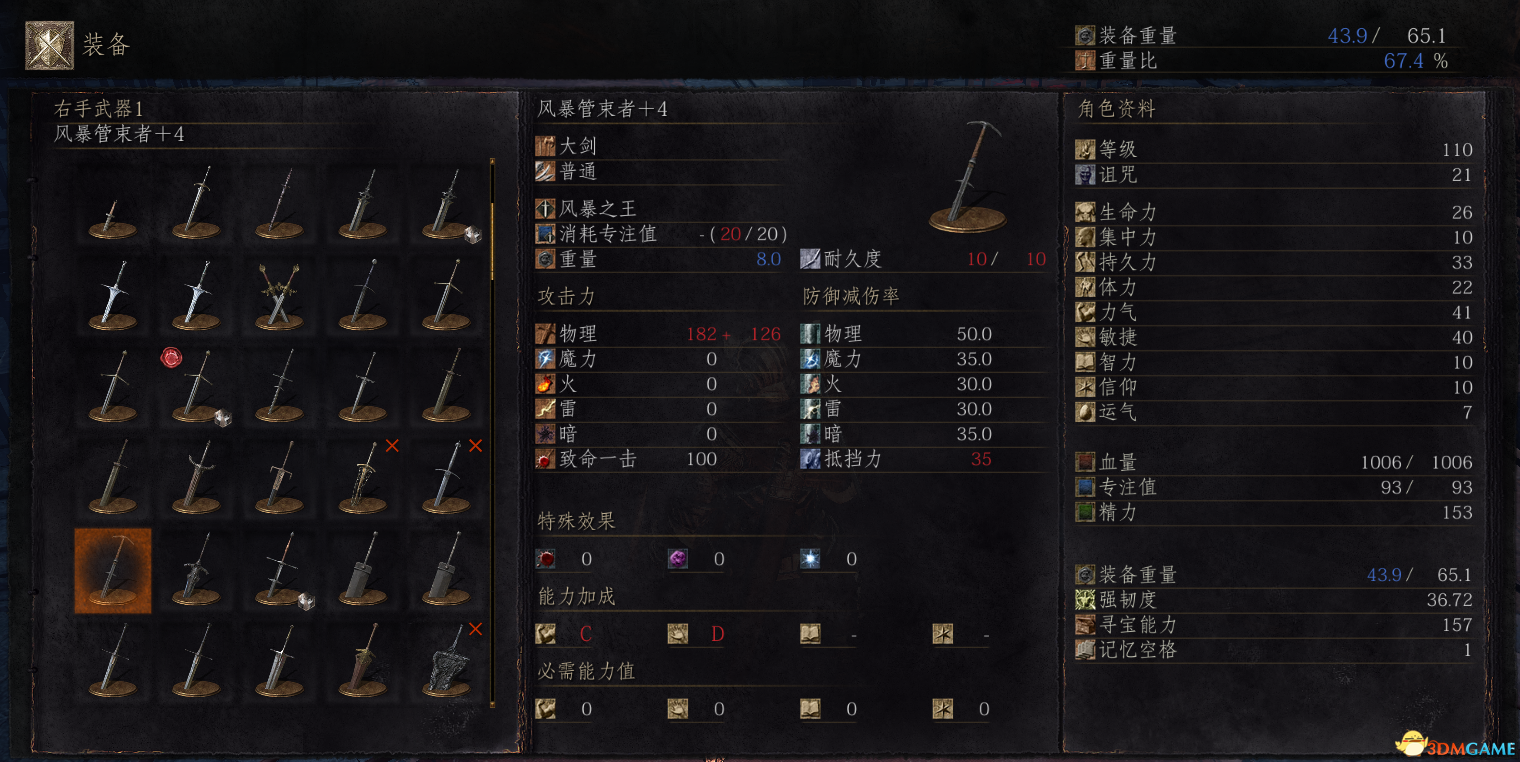
Task: Click the 火 fire attack icon
Action: pos(545,384)
